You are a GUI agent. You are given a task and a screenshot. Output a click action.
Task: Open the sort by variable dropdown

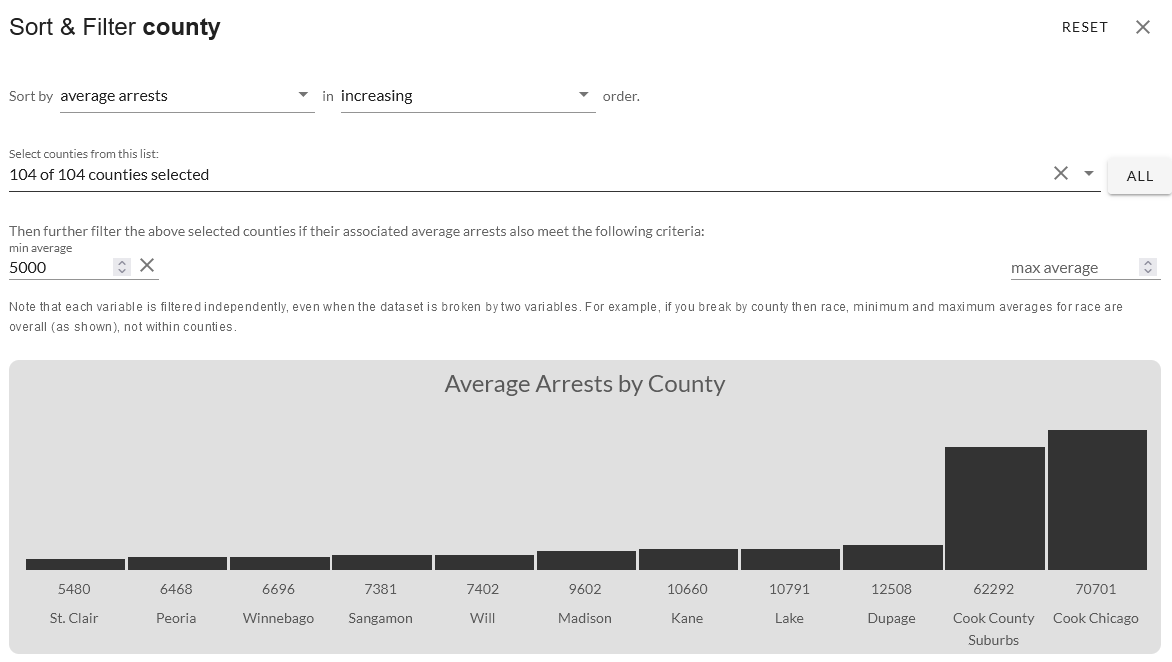pyautogui.click(x=187, y=96)
